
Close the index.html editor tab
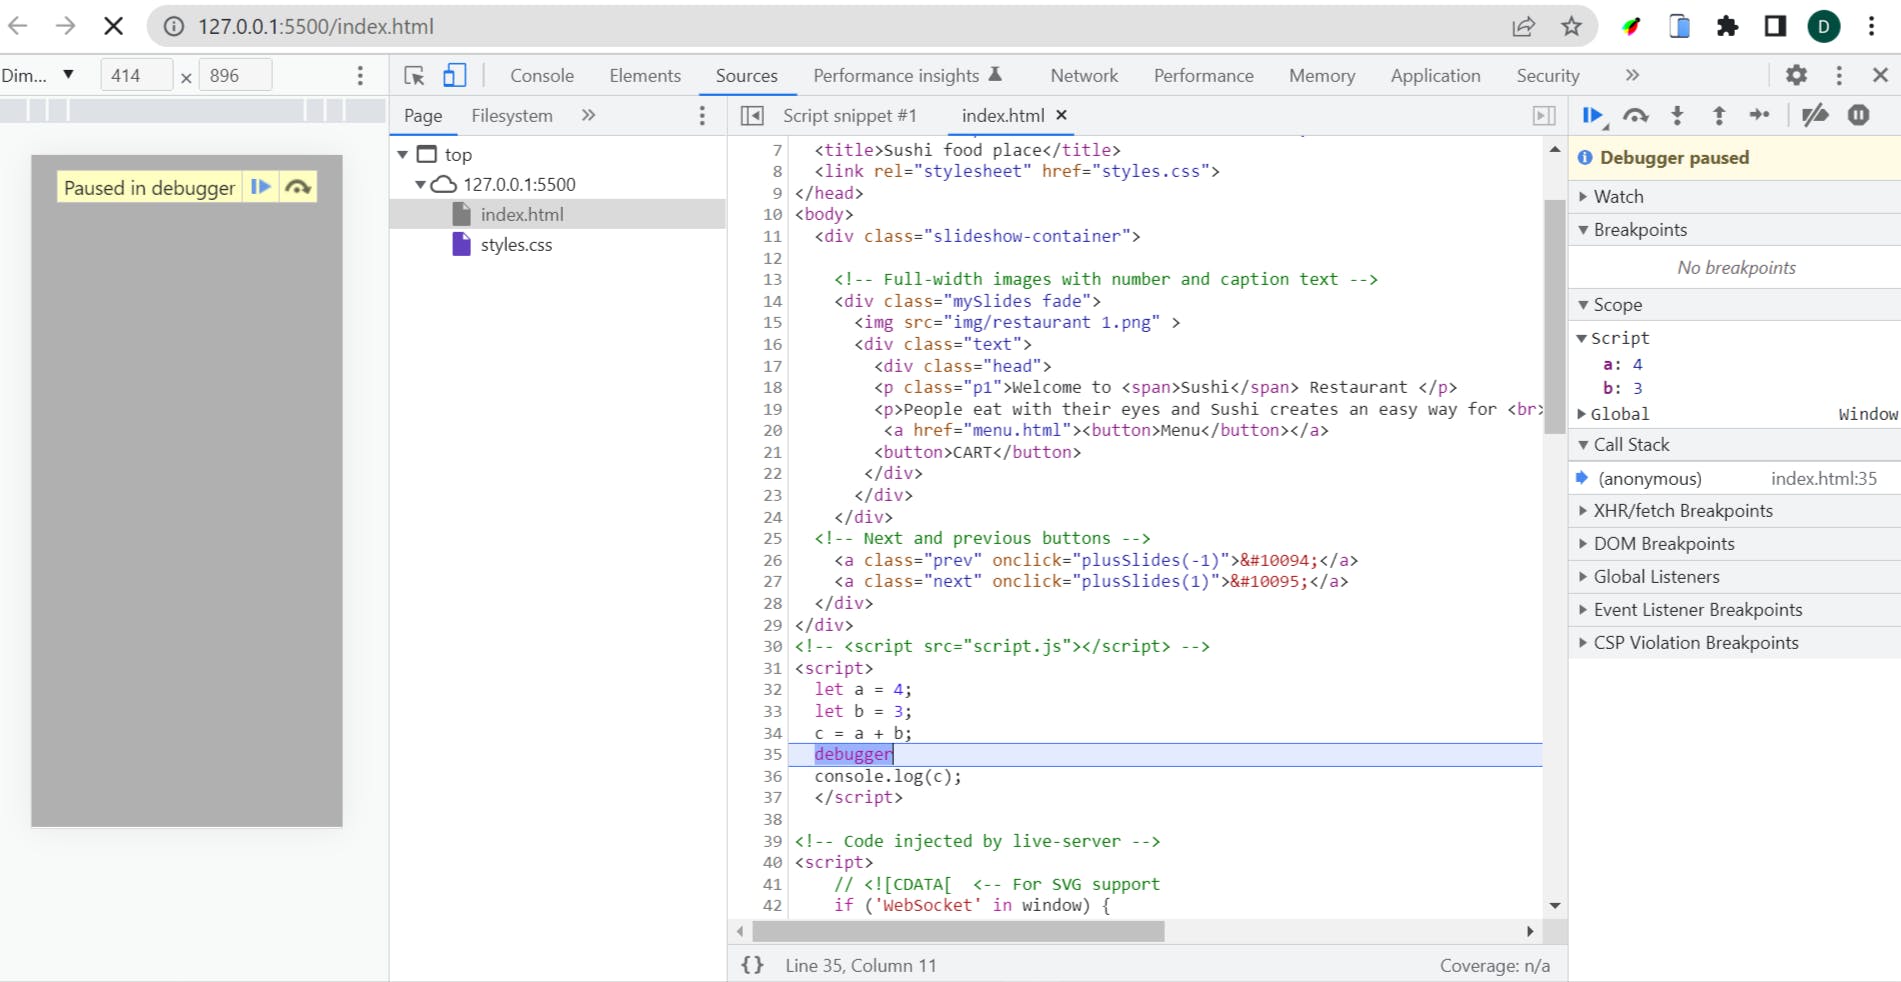1062,115
